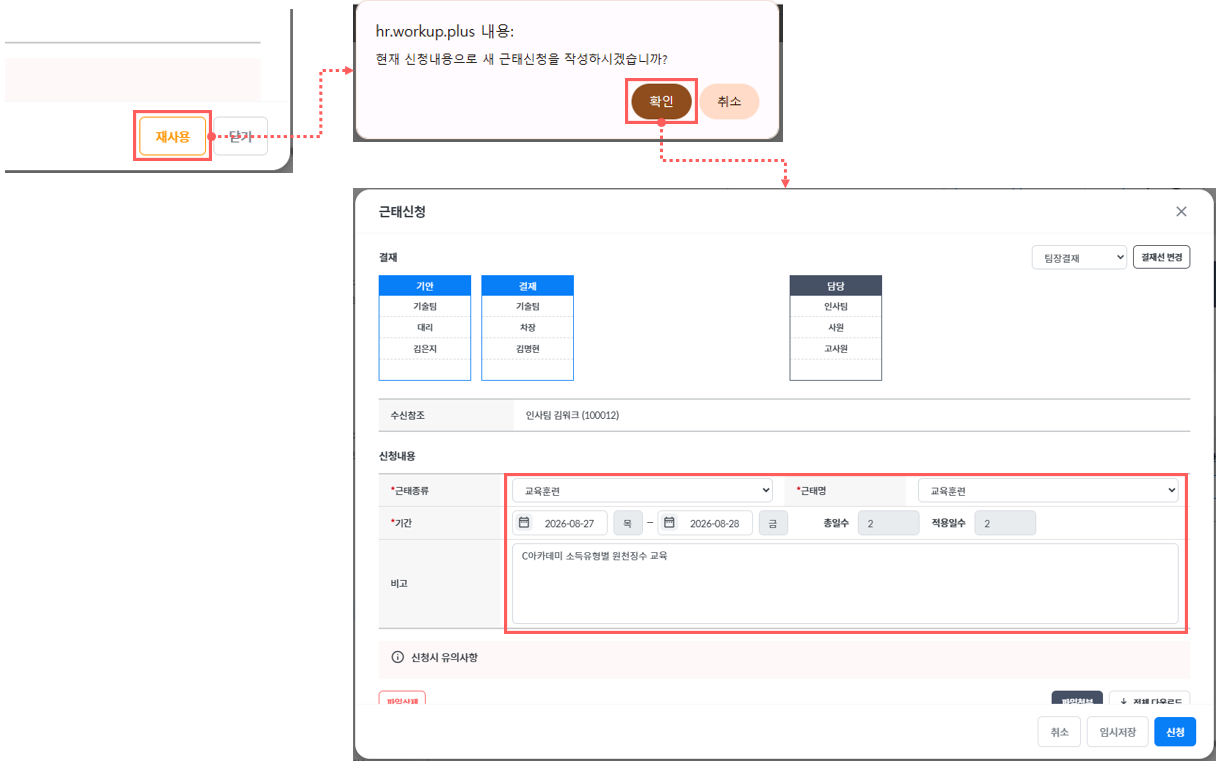Click the info icon beside 신청시 유의사항
Screen dimensions: 1220x764
[397, 658]
